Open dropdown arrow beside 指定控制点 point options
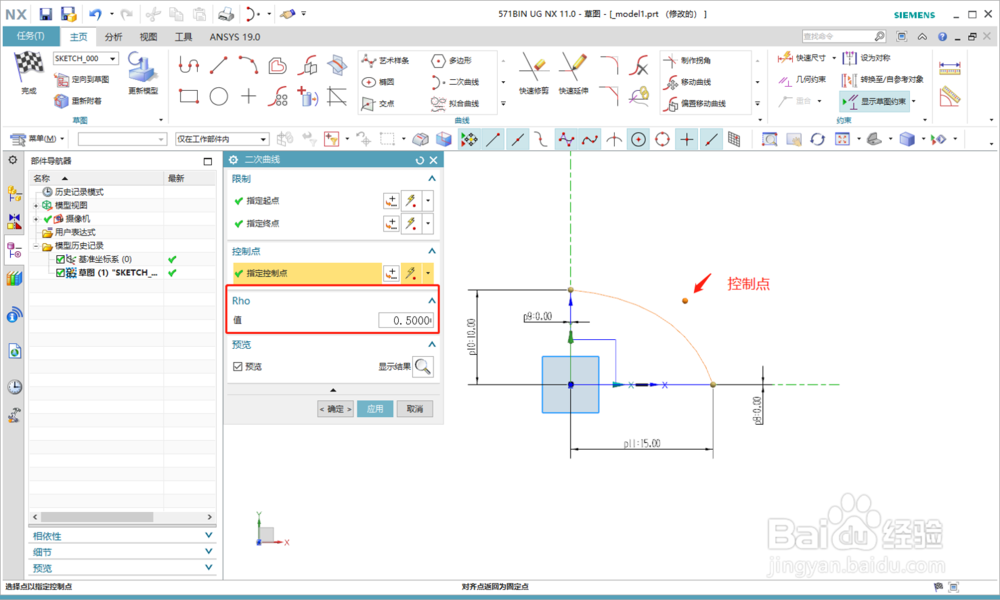Image resolution: width=1000 pixels, height=600 pixels. [x=428, y=273]
